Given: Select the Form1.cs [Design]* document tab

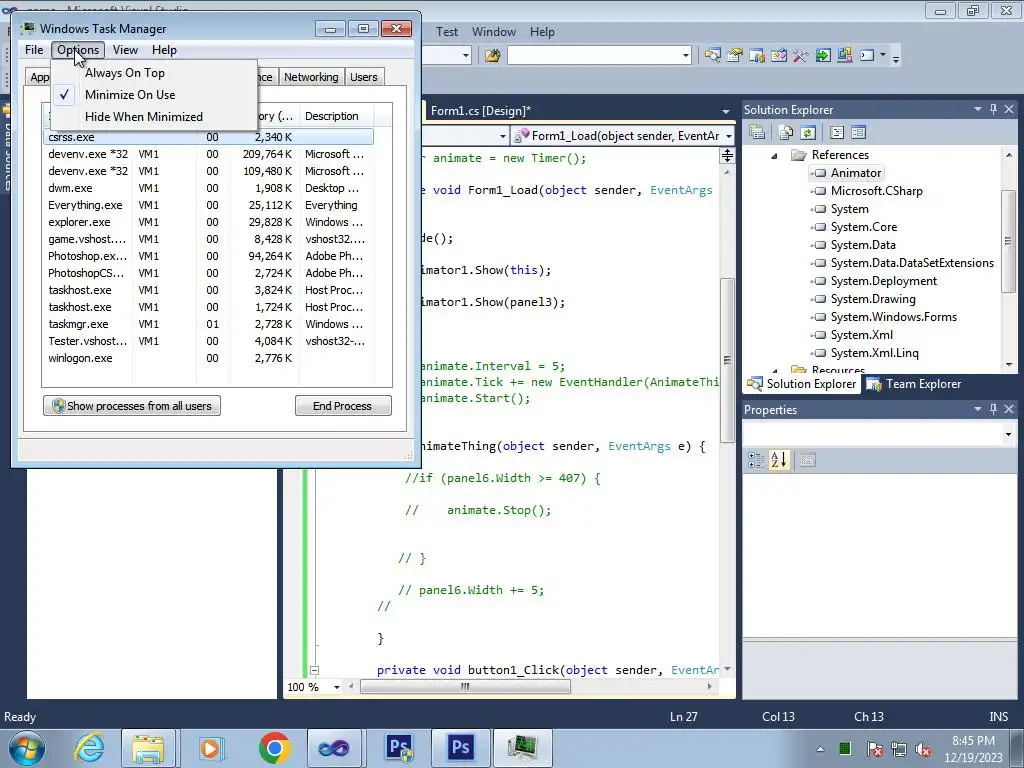Looking at the screenshot, I should [x=481, y=111].
